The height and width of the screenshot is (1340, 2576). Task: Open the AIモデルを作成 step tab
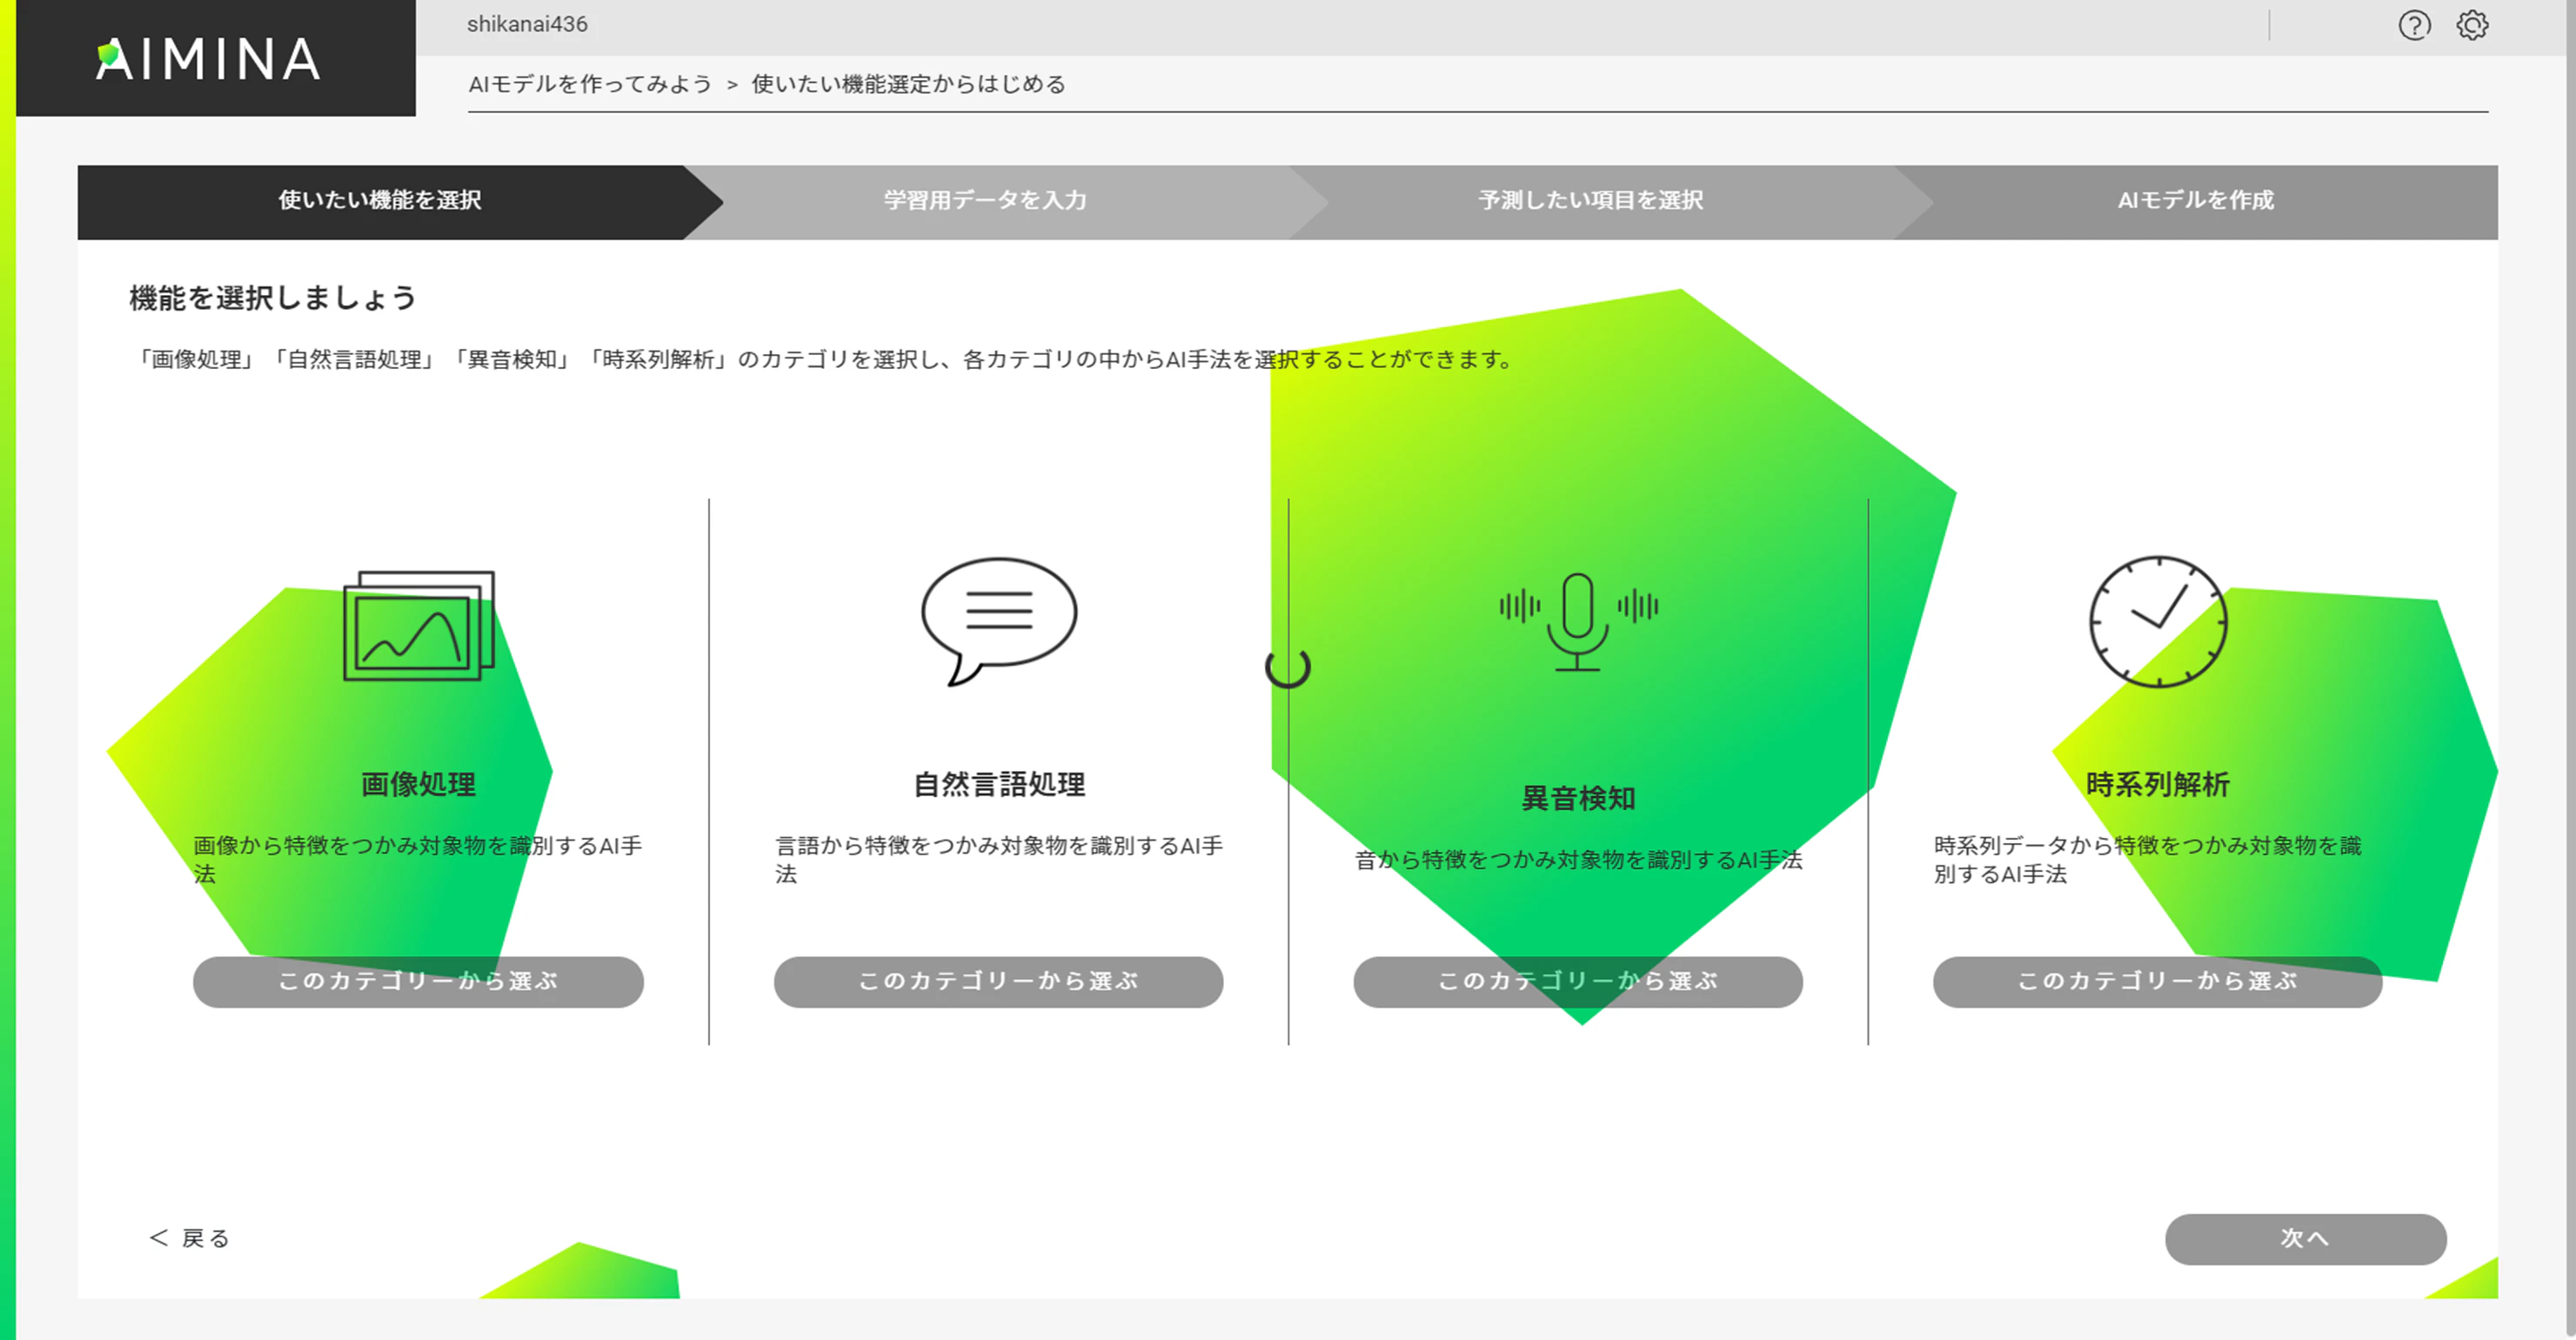click(x=2195, y=200)
